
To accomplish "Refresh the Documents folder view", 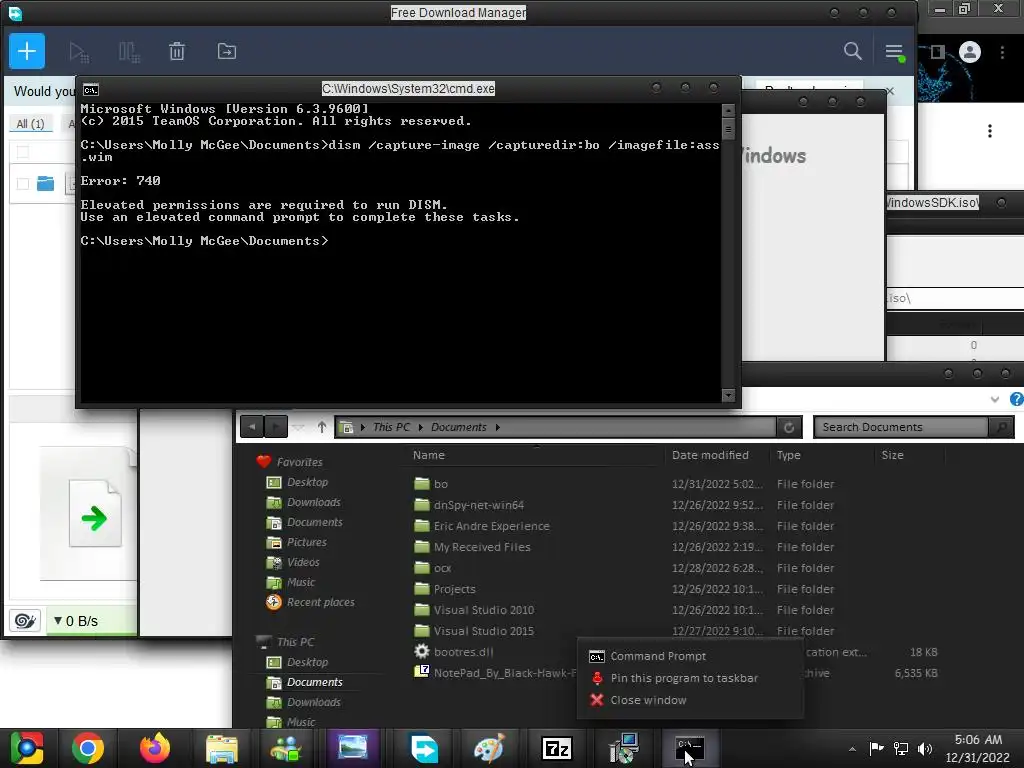I will [x=788, y=427].
